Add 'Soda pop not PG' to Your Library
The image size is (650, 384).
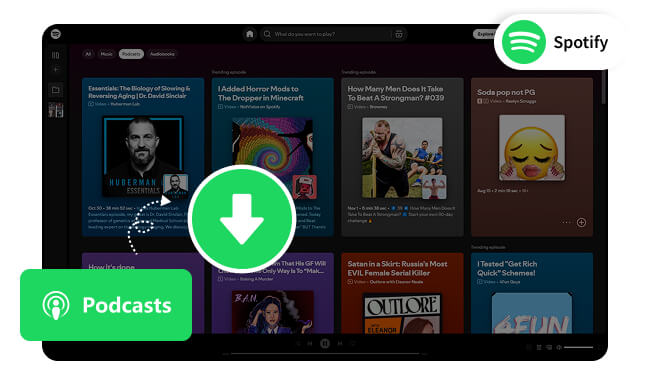tap(581, 223)
